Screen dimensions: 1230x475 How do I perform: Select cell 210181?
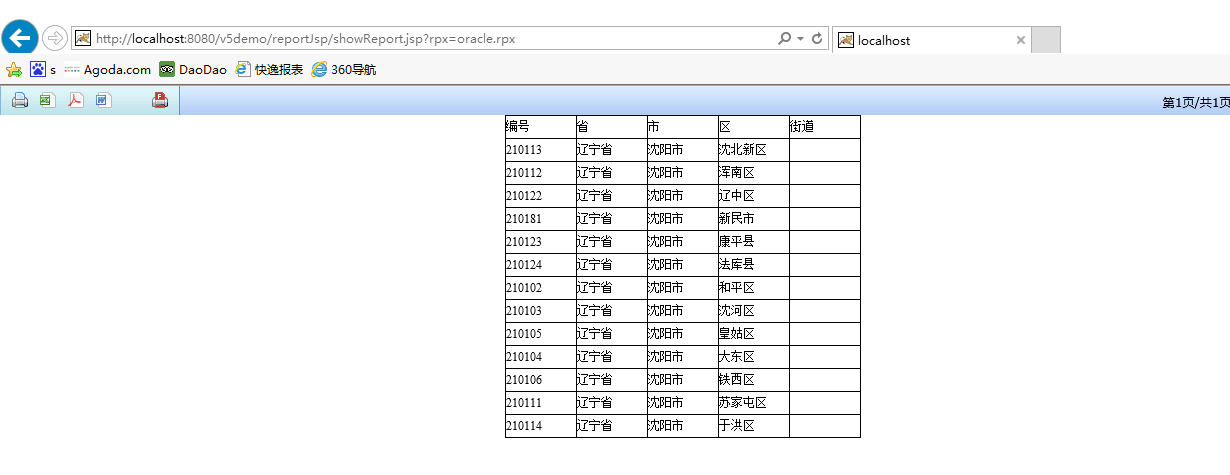click(541, 219)
